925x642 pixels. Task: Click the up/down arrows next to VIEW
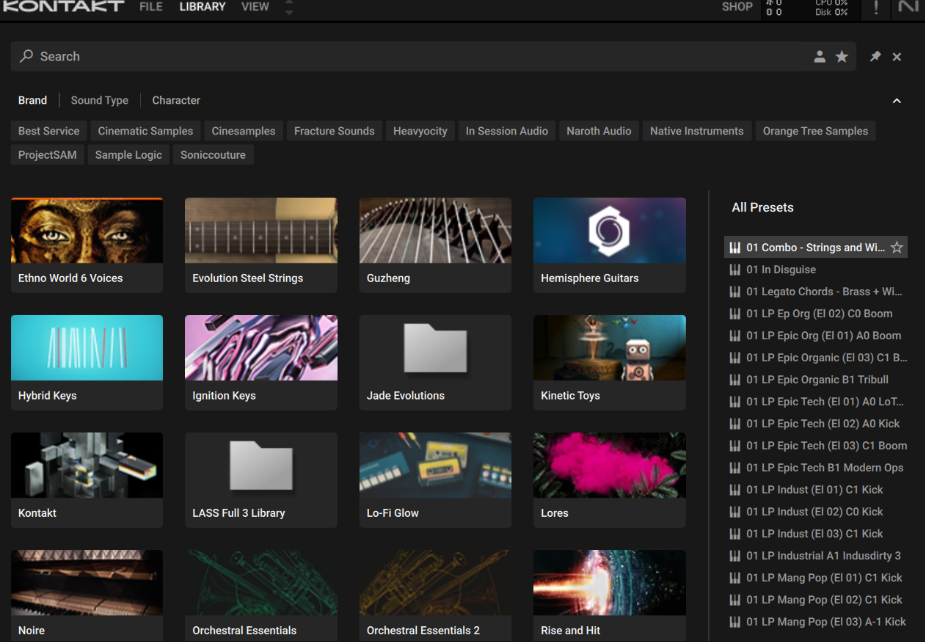(289, 7)
